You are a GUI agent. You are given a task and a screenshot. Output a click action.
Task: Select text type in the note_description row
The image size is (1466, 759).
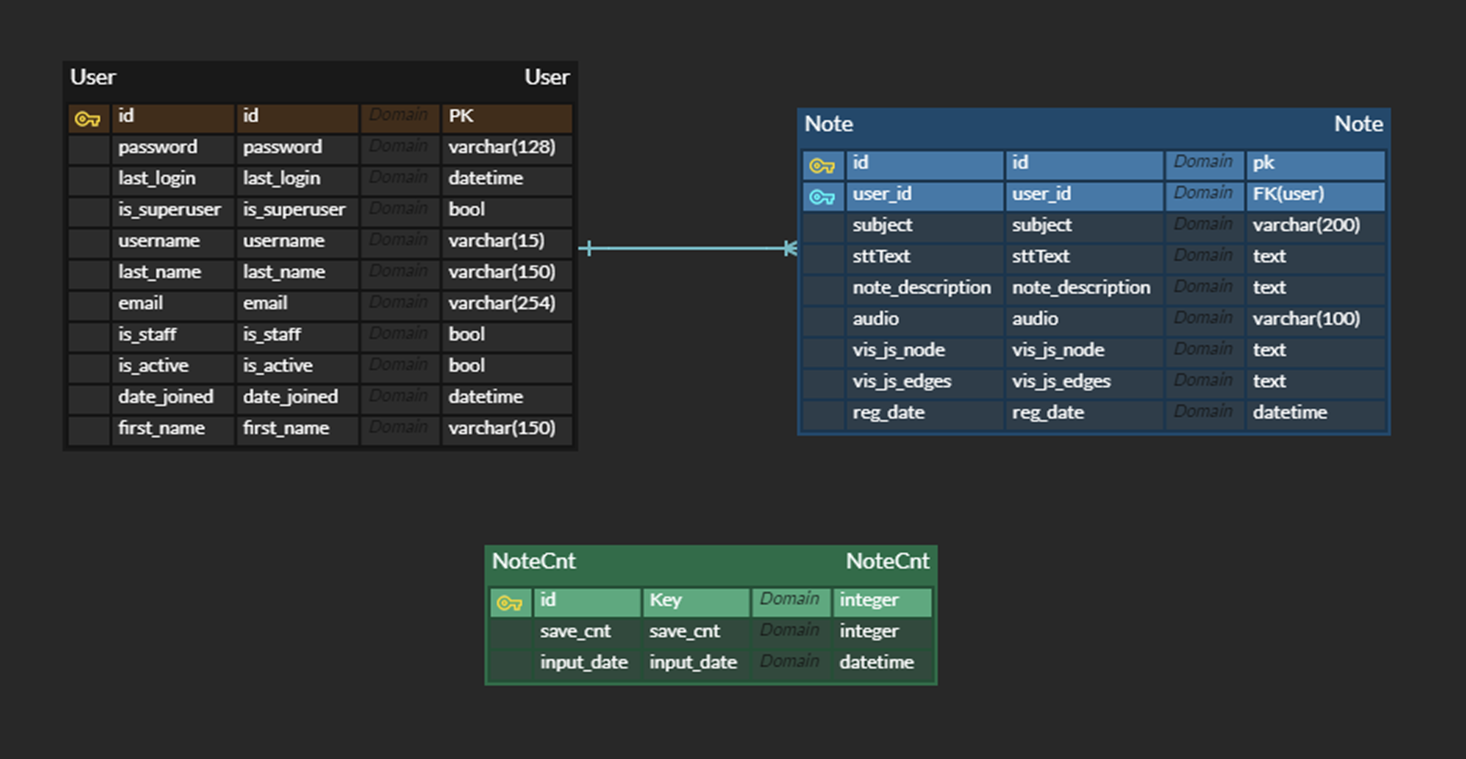(x=1316, y=288)
